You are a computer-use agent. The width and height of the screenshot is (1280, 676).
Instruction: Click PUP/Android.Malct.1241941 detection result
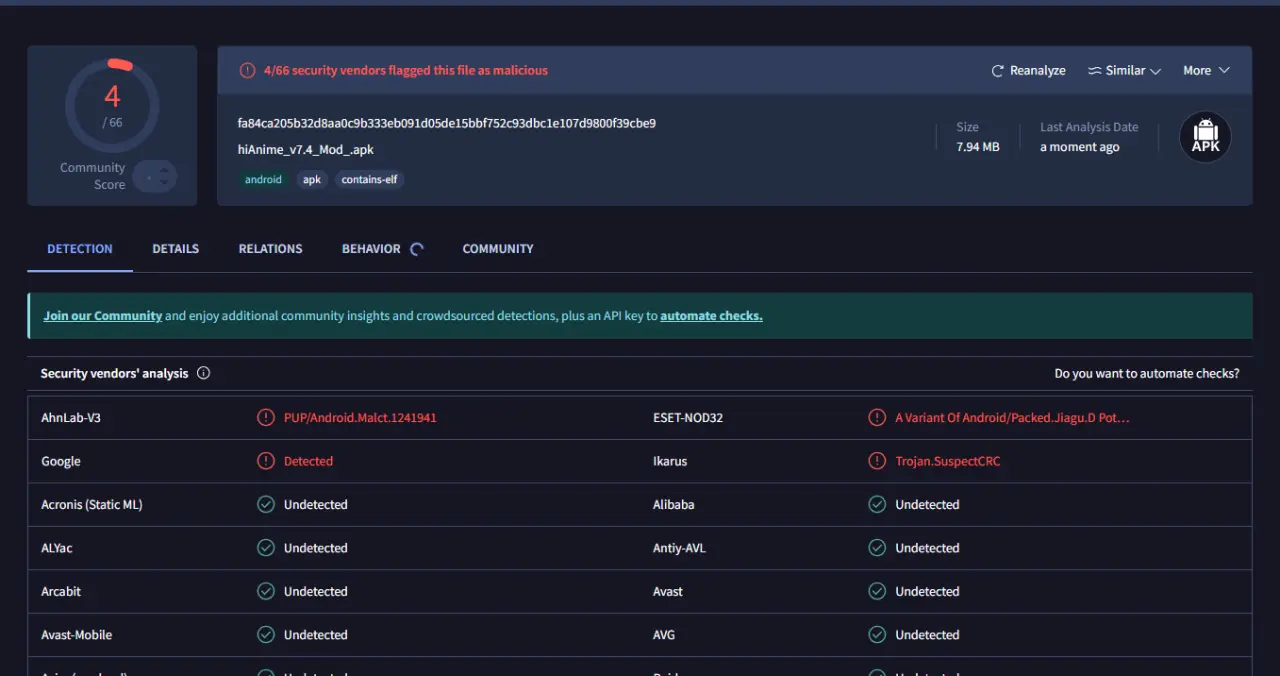360,418
